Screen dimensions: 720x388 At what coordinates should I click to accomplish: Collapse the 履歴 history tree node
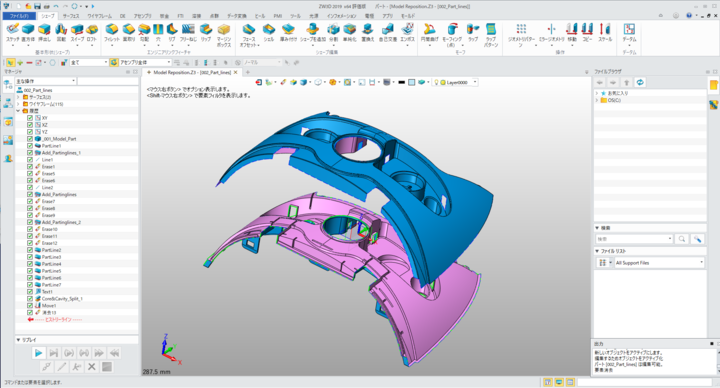tap(18, 111)
